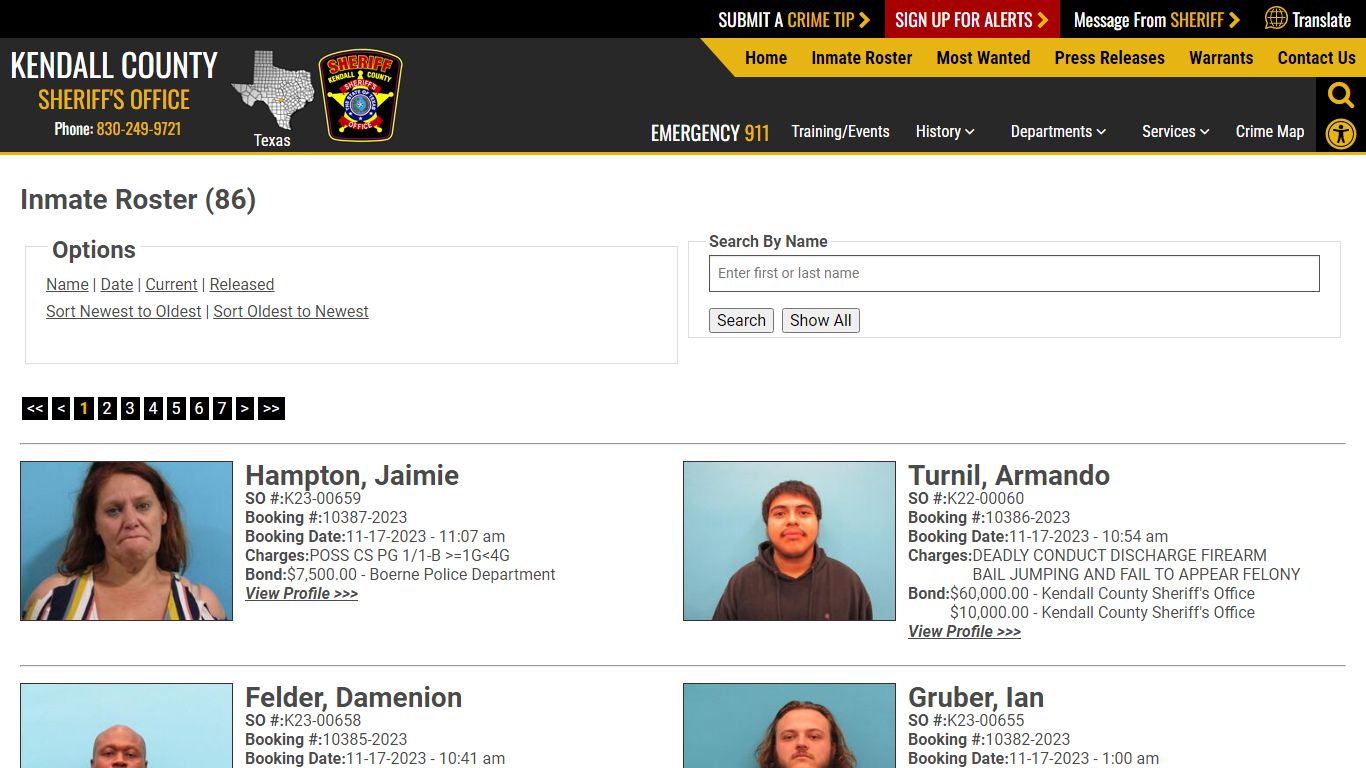
Task: Click the name Hampton, Jaimie
Action: pyautogui.click(x=352, y=475)
